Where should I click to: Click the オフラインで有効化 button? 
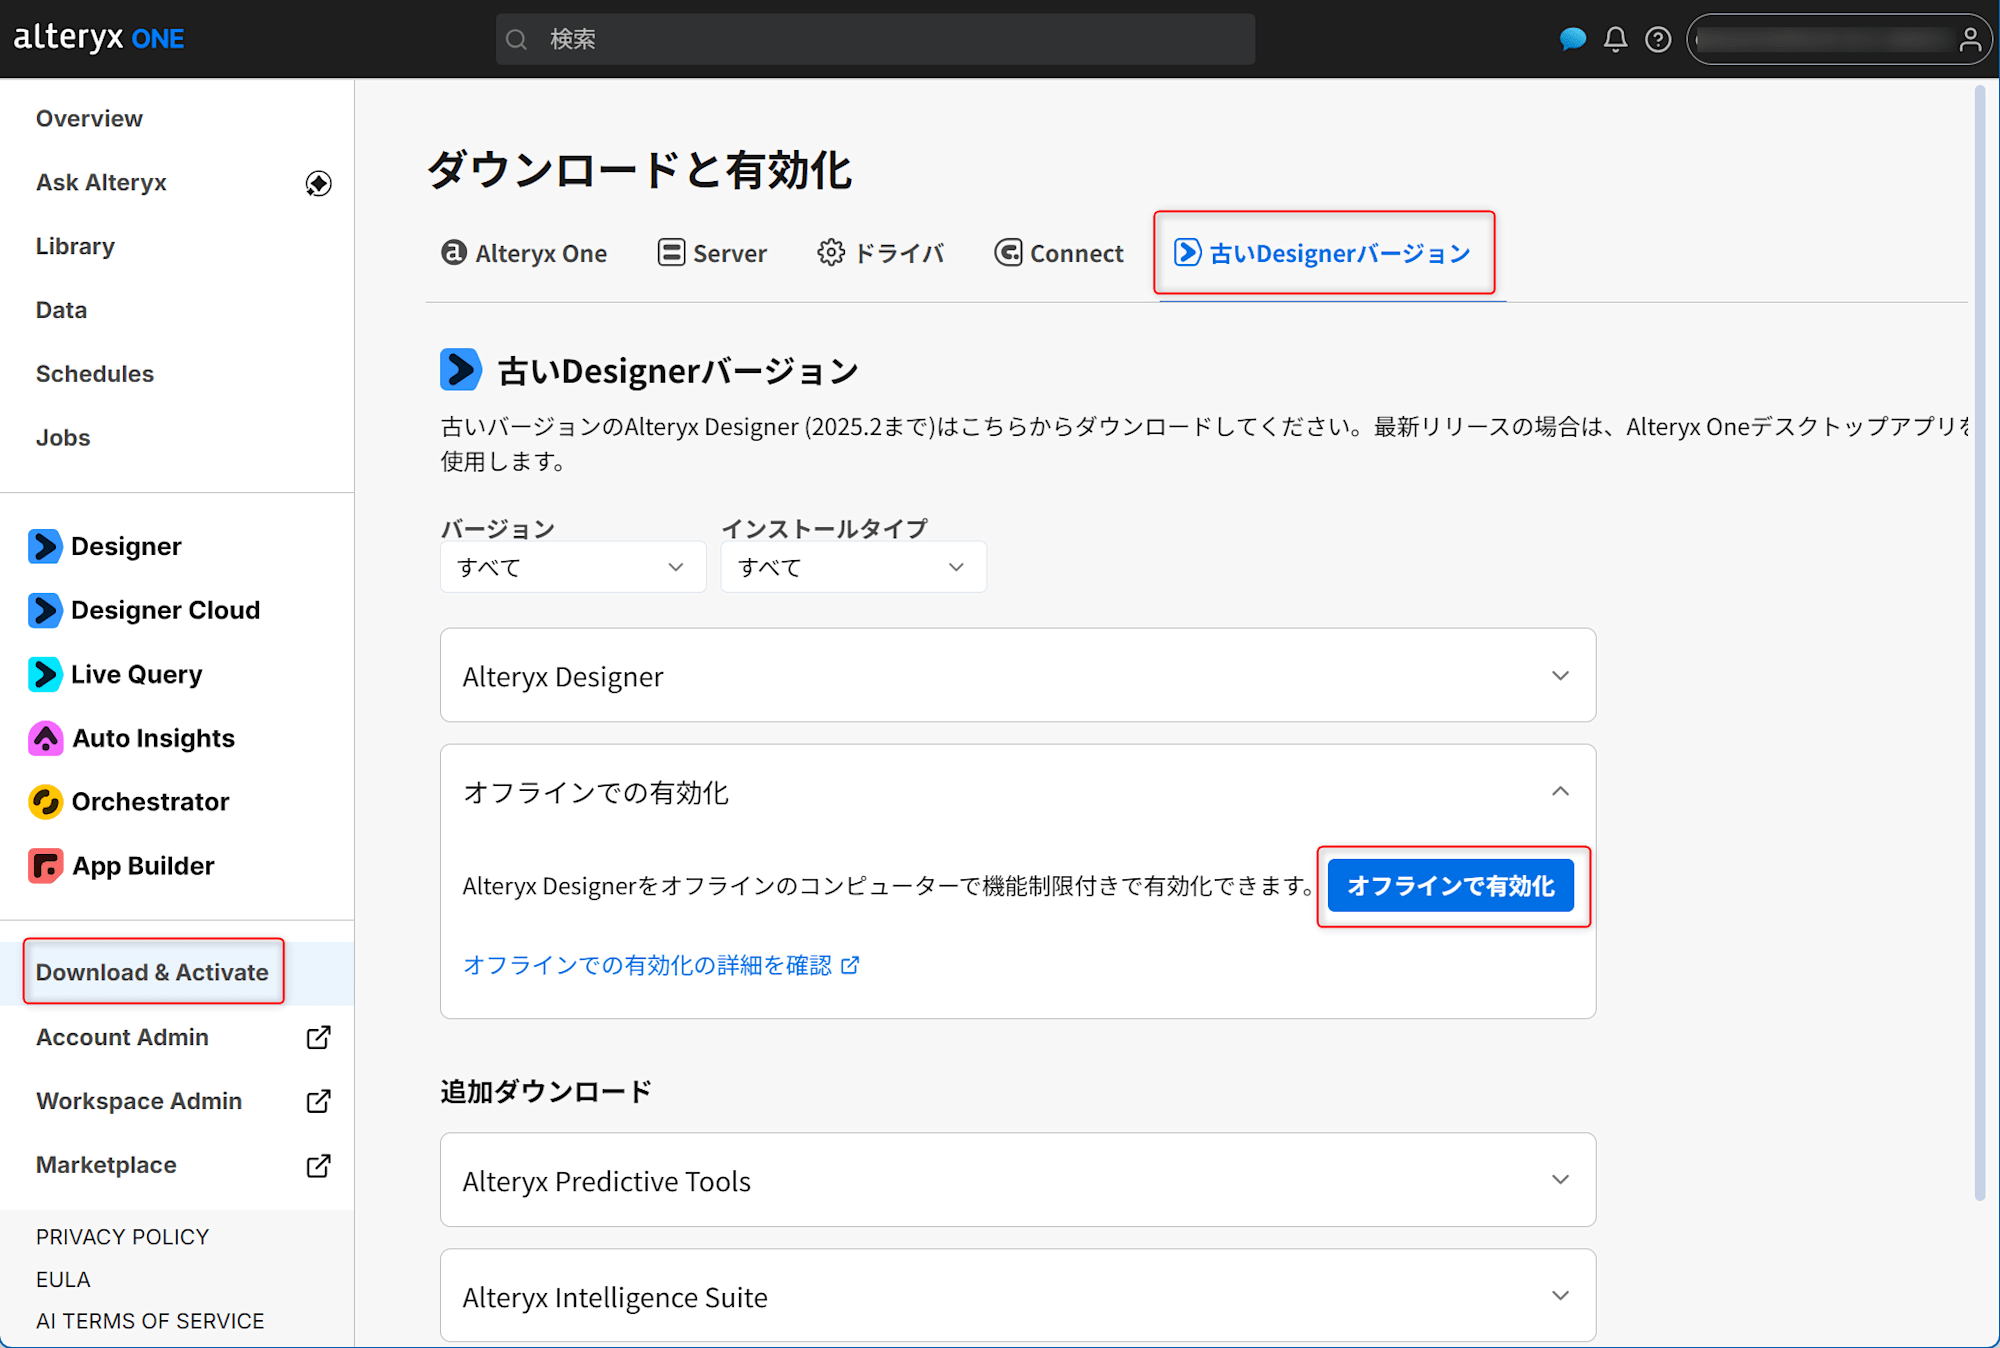tap(1451, 886)
